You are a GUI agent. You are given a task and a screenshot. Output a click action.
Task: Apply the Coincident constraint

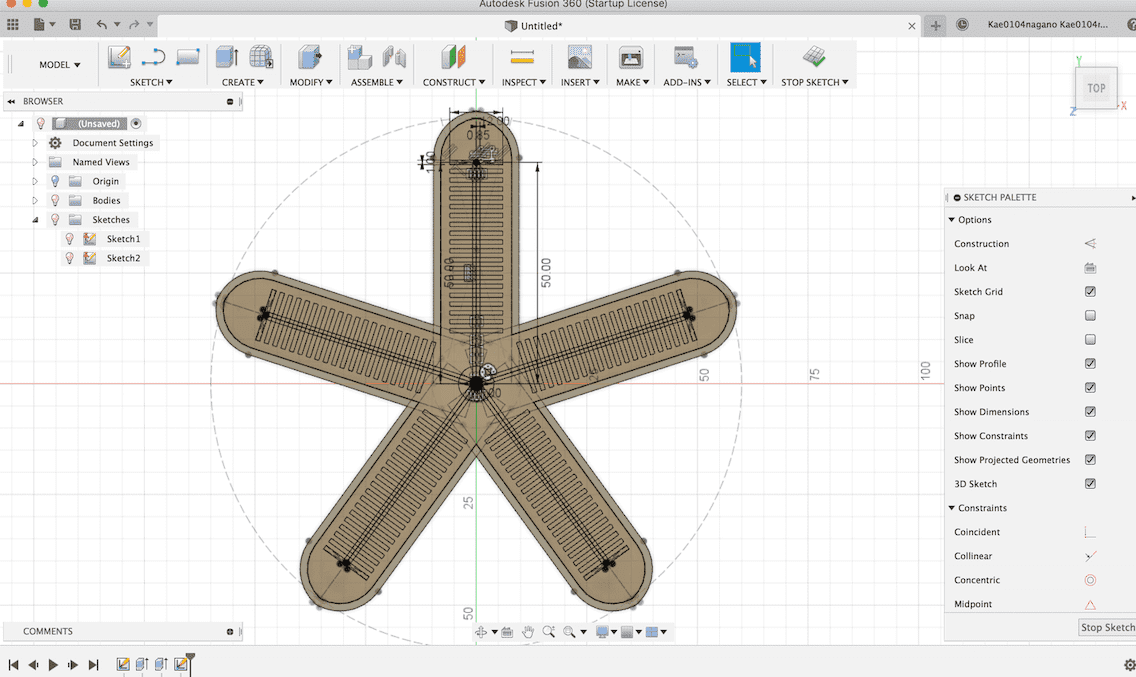1090,532
